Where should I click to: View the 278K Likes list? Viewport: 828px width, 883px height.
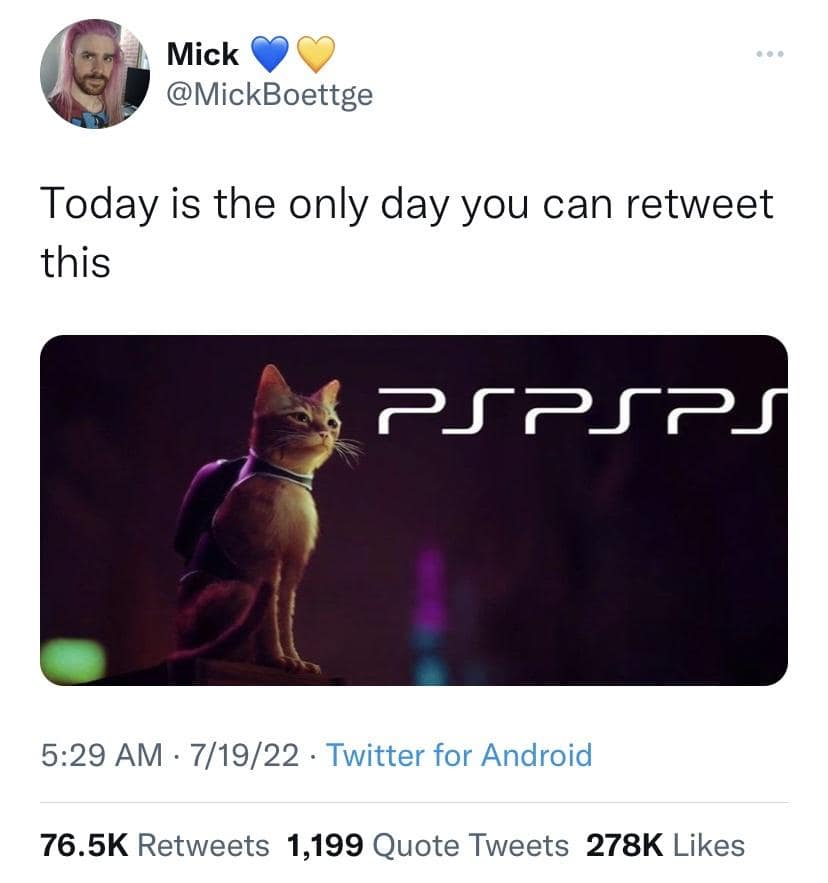coord(665,845)
